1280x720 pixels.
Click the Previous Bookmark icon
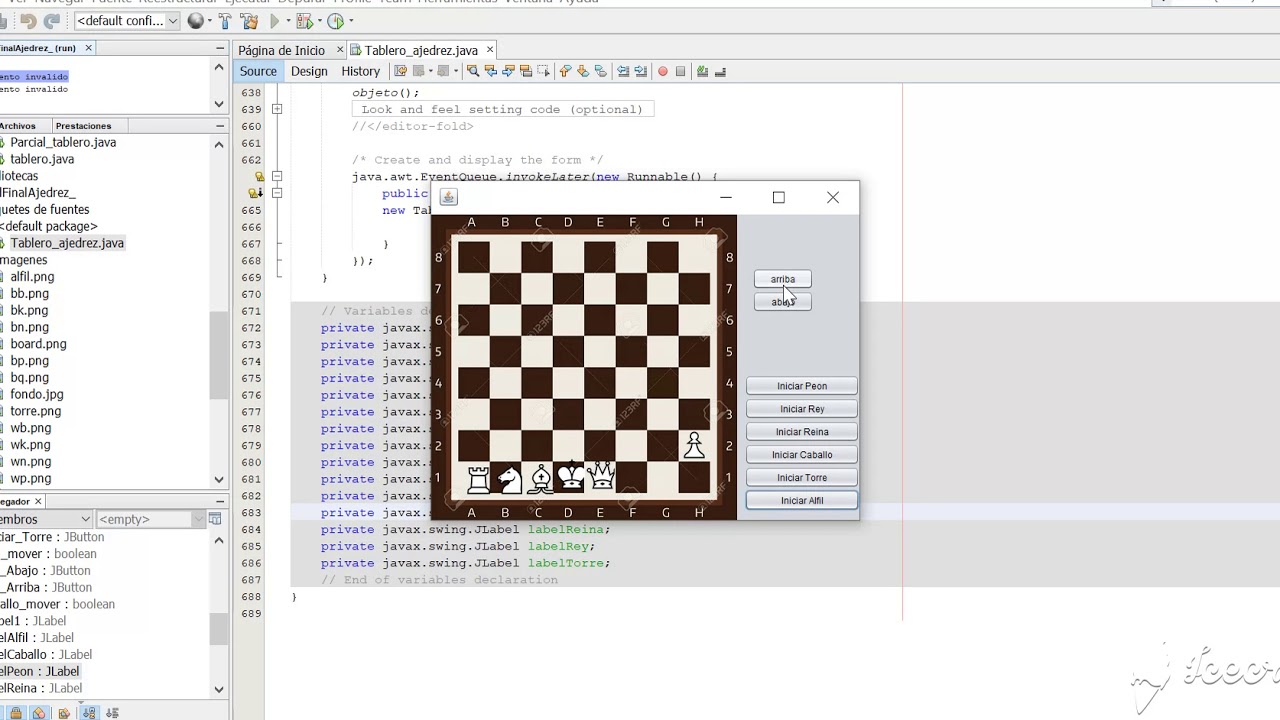click(x=566, y=71)
